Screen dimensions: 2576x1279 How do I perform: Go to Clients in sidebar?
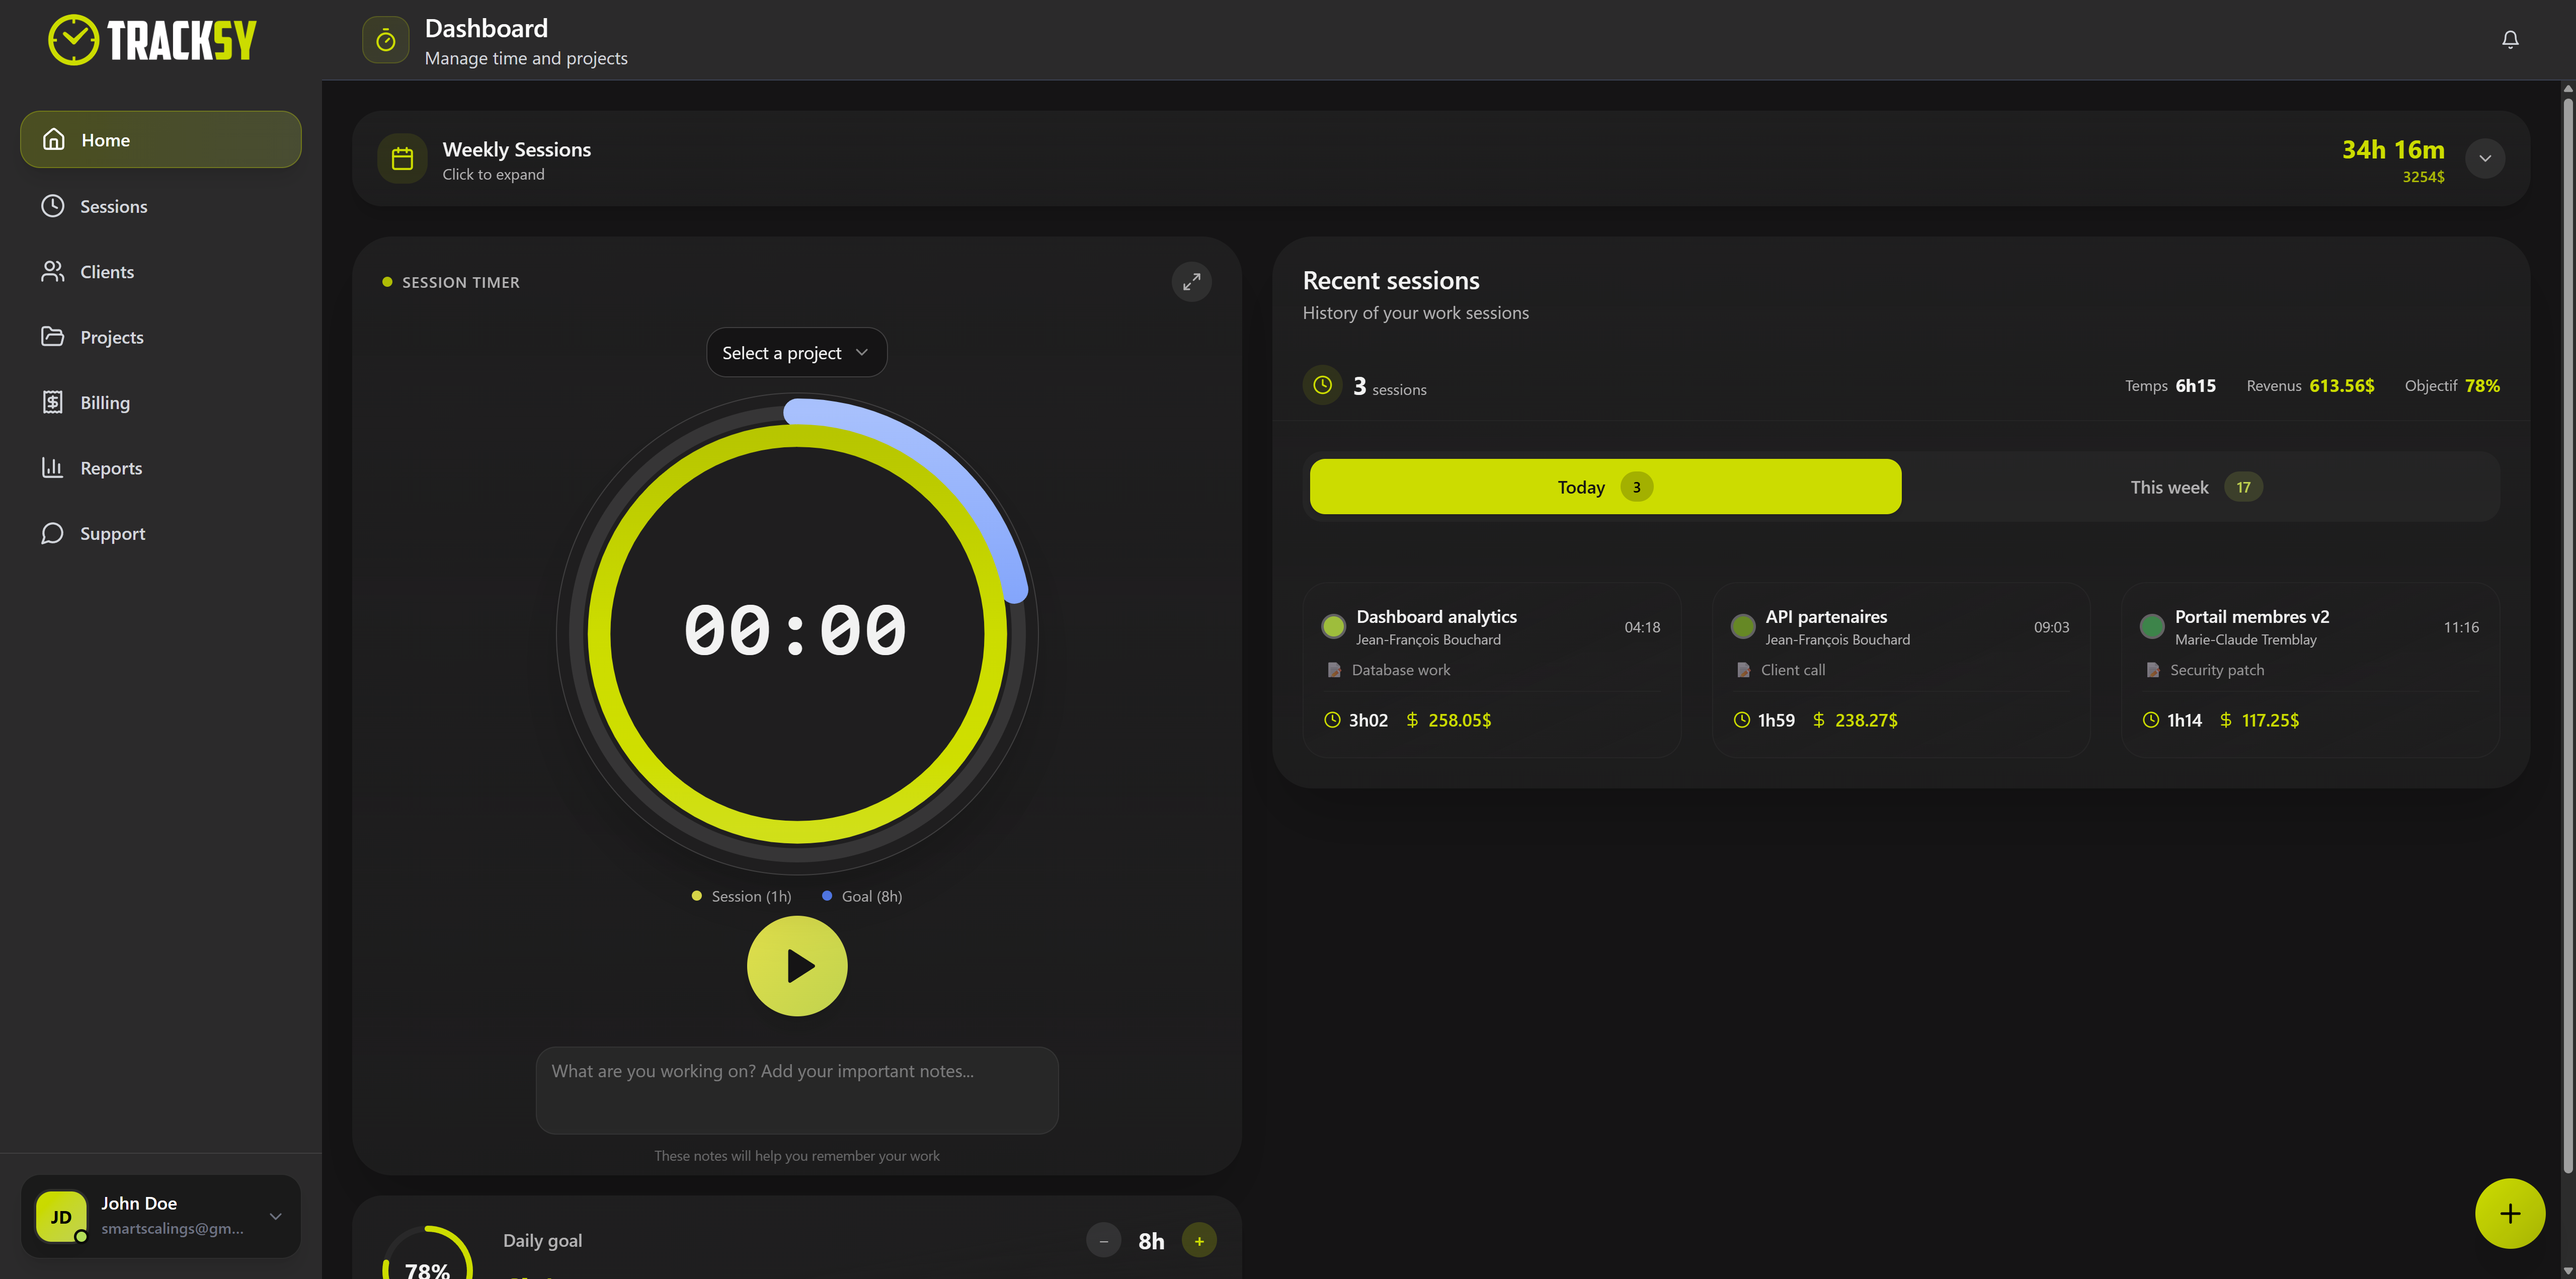pos(106,272)
